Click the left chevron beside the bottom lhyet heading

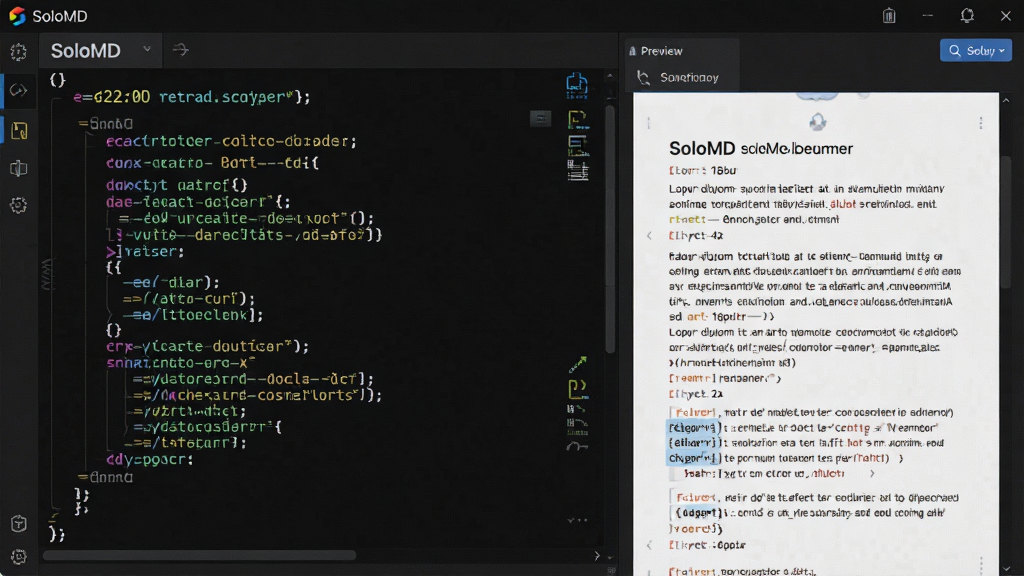(x=649, y=545)
